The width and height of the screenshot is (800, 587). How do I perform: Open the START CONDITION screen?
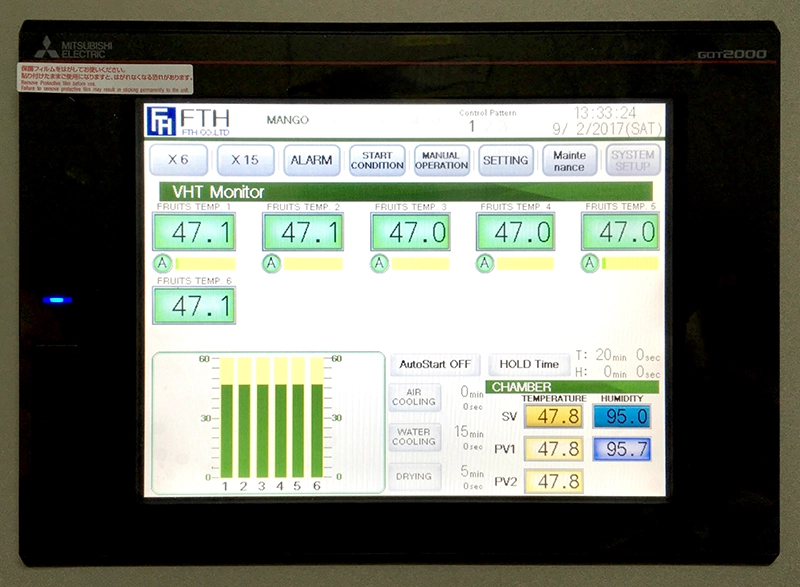pyautogui.click(x=377, y=160)
